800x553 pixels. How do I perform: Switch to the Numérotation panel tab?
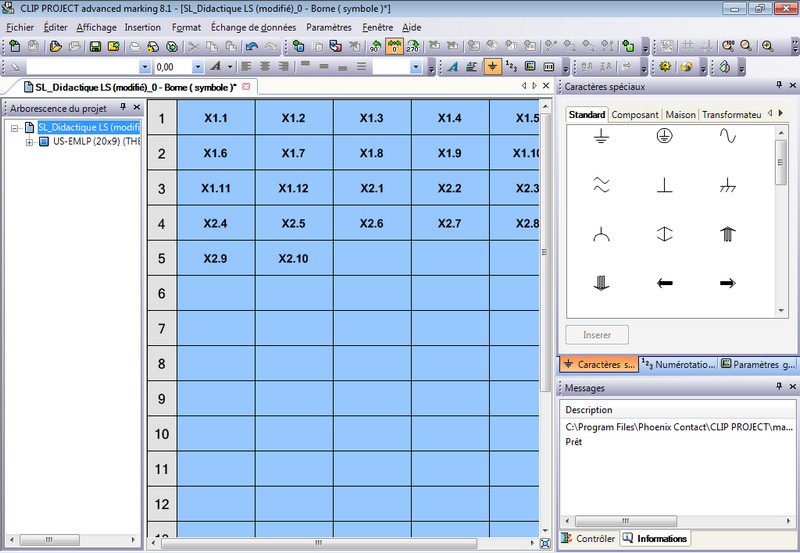pyautogui.click(x=677, y=365)
